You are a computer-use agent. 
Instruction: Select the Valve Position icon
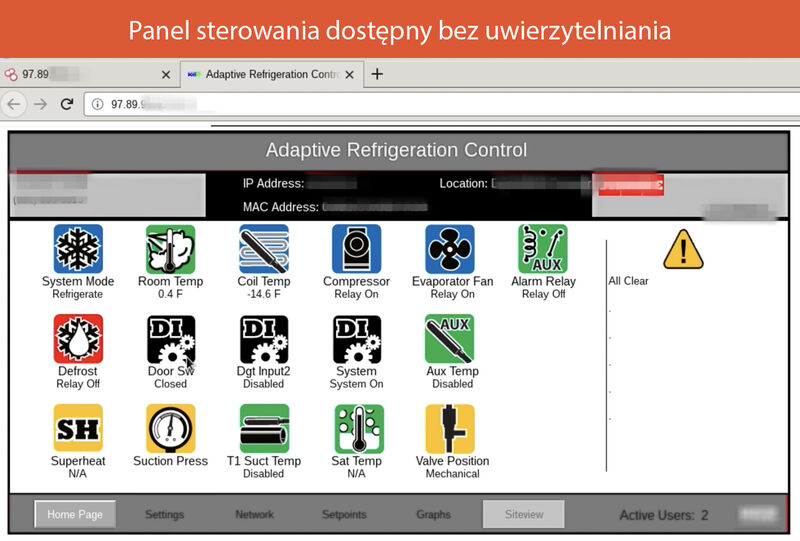449,429
